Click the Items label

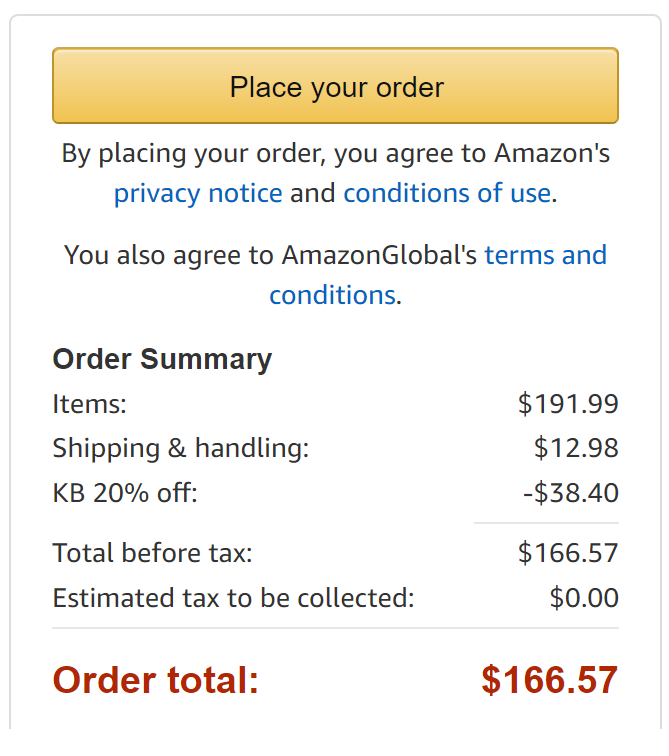coord(90,404)
